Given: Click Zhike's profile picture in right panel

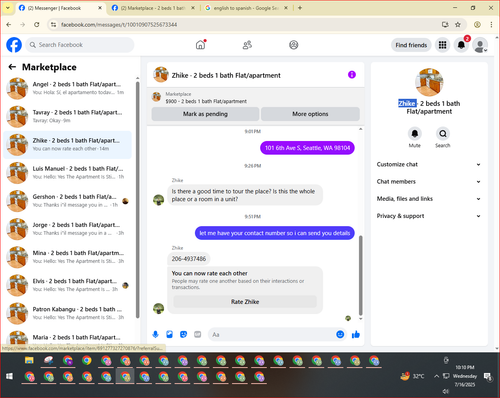Looking at the screenshot, I should coord(429,82).
